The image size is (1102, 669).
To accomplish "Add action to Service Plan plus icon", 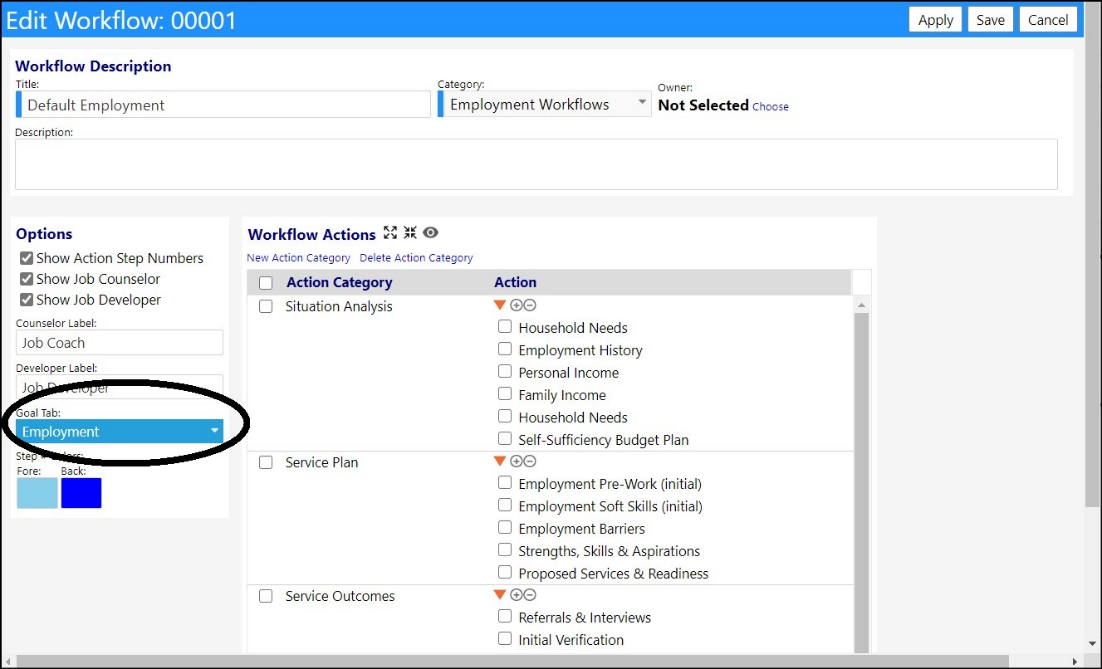I will [x=516, y=462].
